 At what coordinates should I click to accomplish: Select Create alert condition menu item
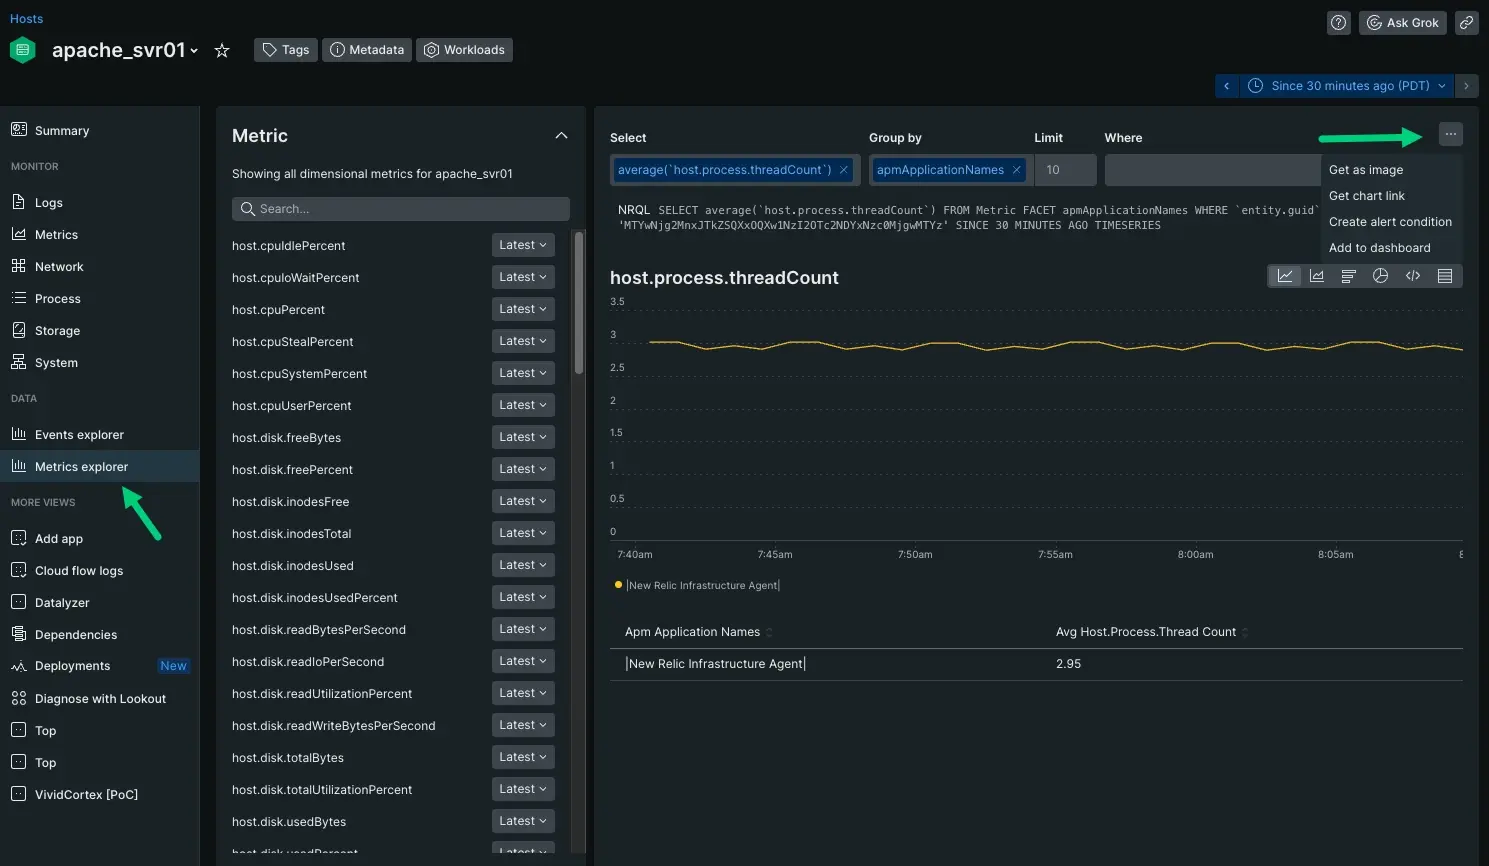click(1389, 222)
